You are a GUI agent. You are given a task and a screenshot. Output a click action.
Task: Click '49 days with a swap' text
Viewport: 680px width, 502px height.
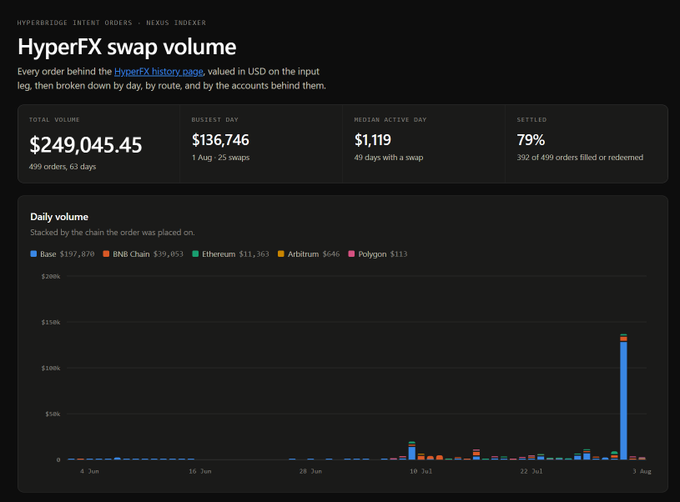[389, 157]
